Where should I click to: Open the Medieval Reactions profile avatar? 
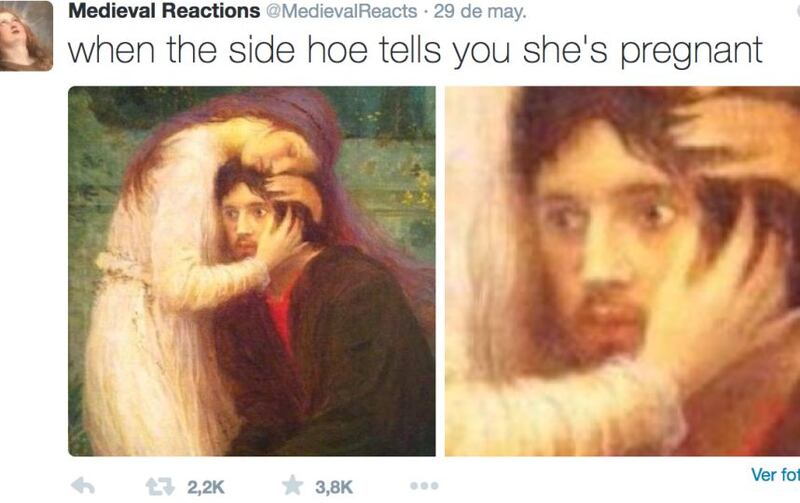pos(26,36)
